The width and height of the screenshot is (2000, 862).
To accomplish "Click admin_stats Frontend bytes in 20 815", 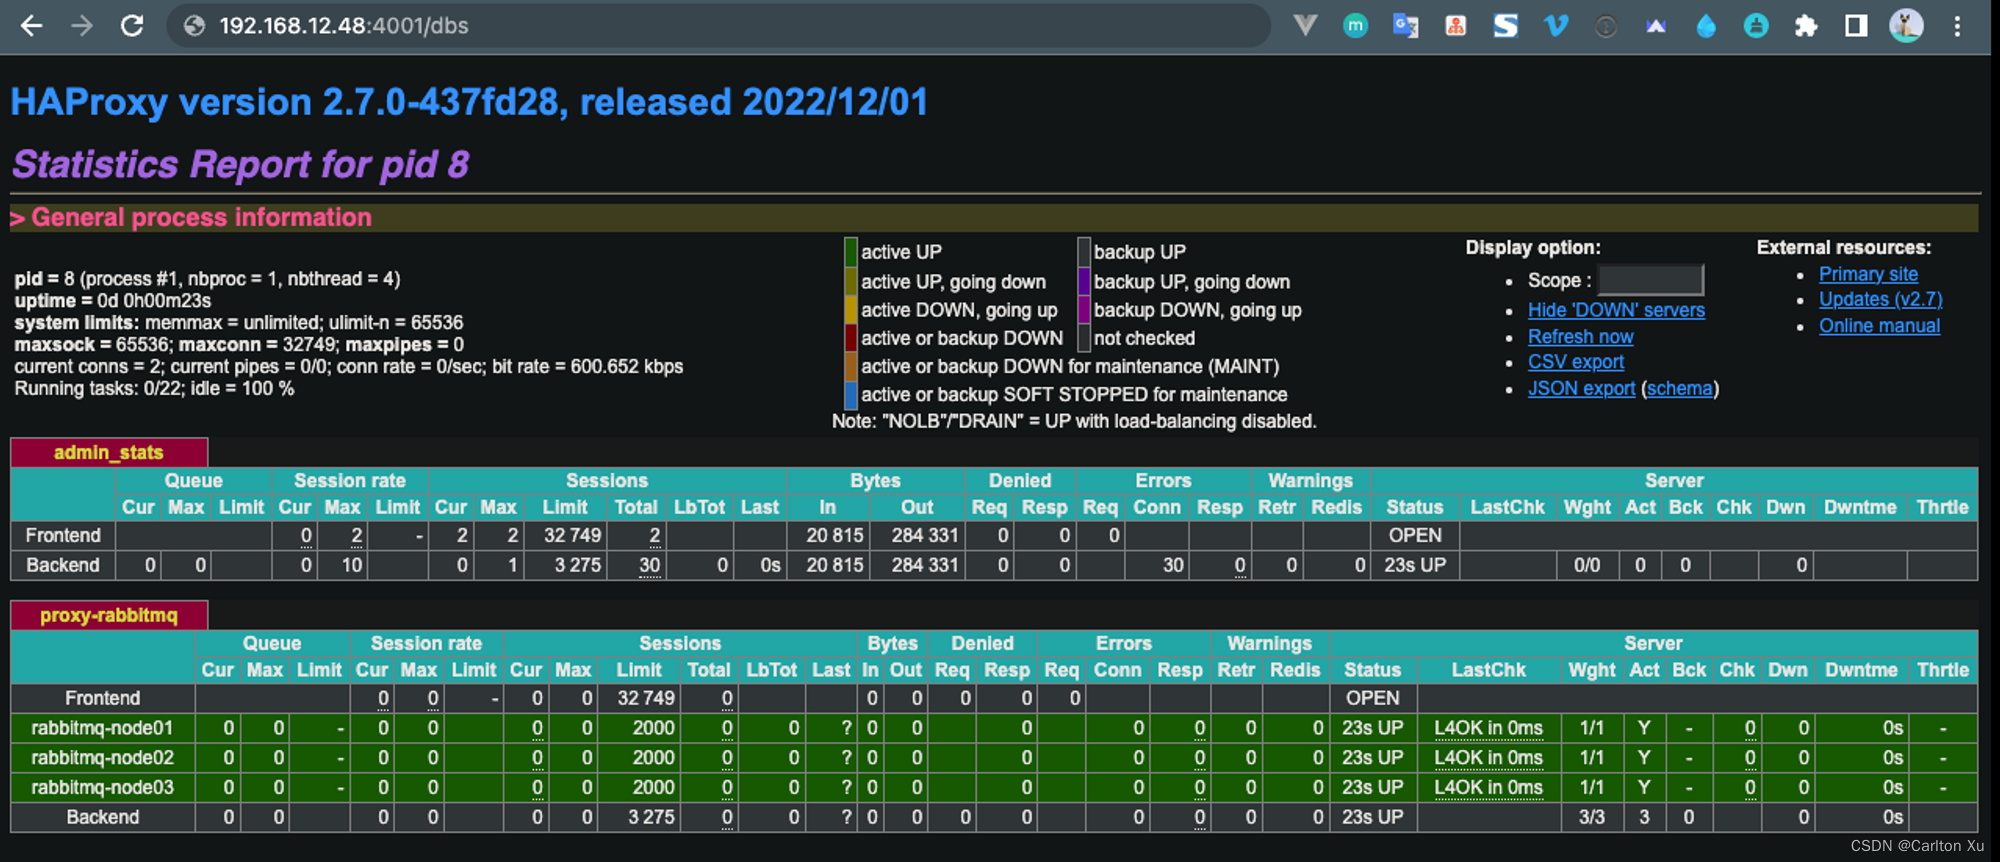I will tap(834, 536).
